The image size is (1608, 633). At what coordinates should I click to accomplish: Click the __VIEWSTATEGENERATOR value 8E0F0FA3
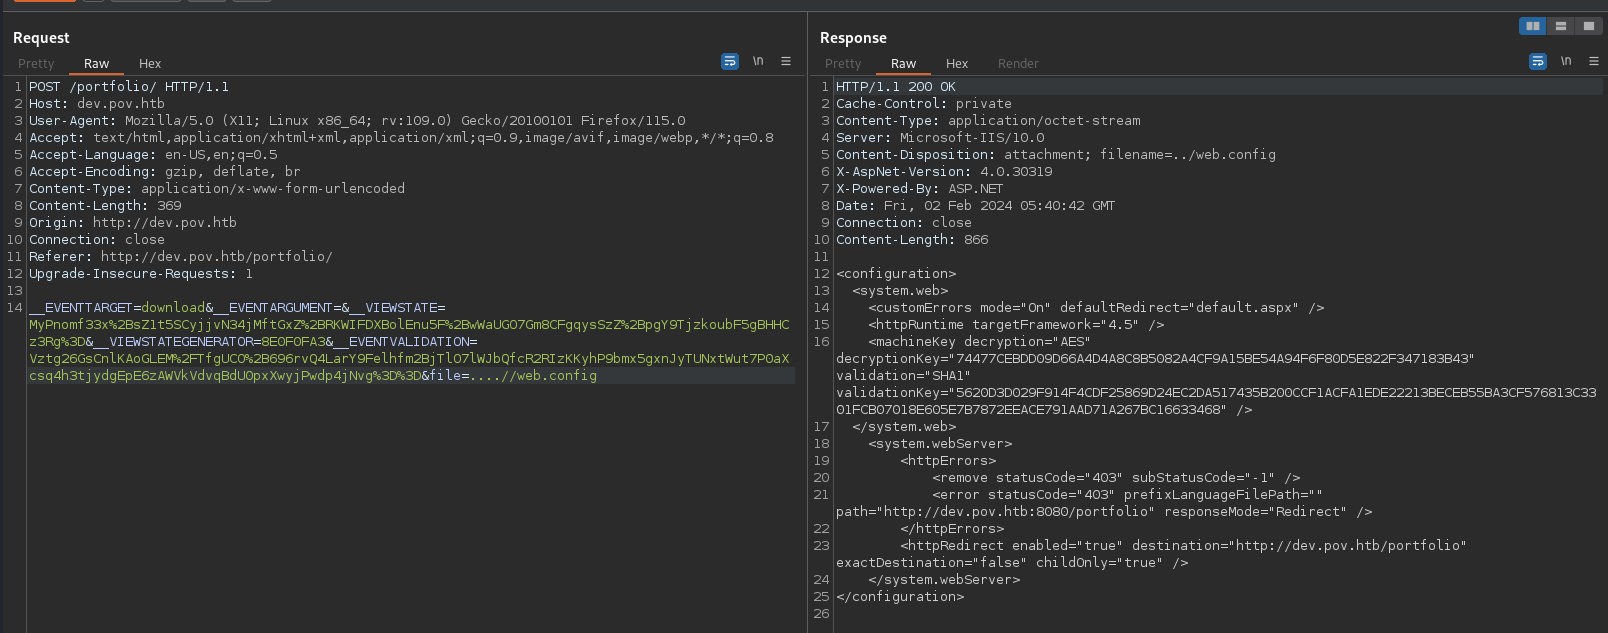click(x=293, y=342)
